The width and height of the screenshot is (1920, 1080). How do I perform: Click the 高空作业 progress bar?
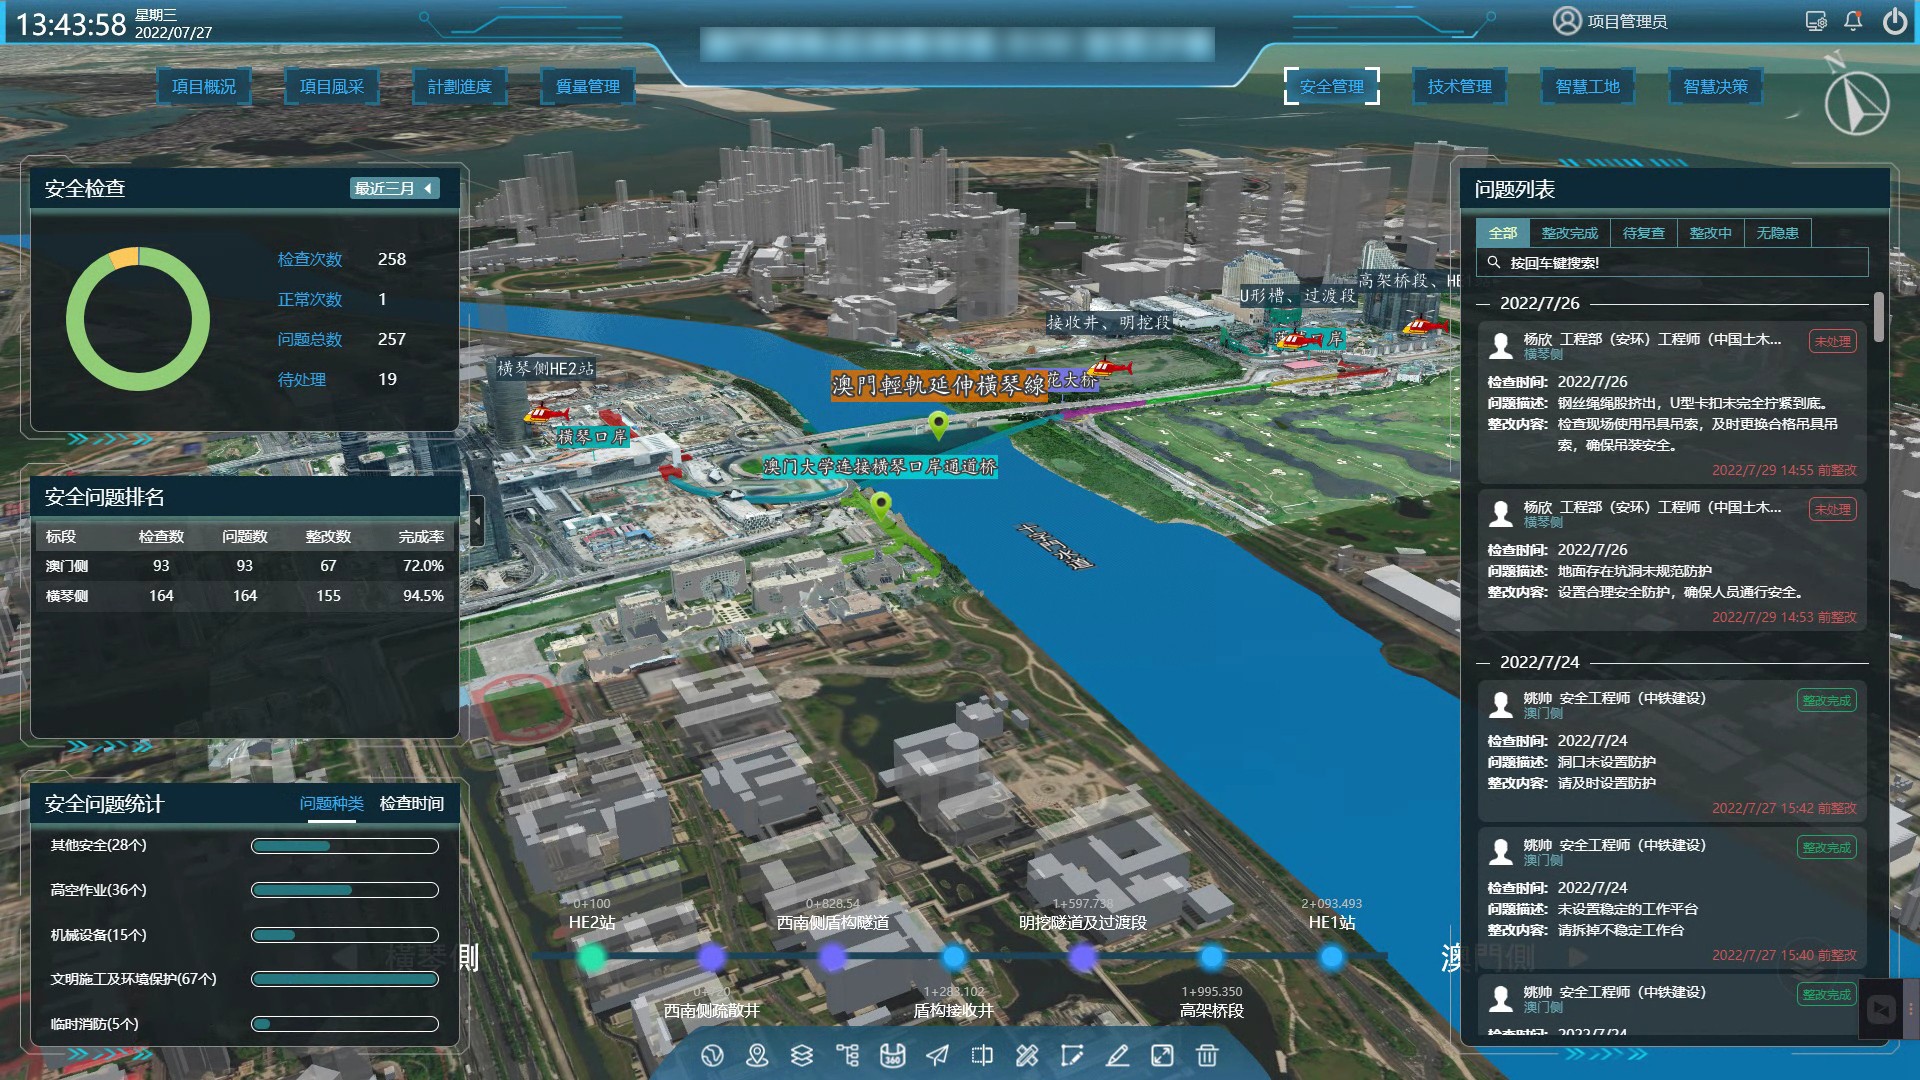pos(344,890)
